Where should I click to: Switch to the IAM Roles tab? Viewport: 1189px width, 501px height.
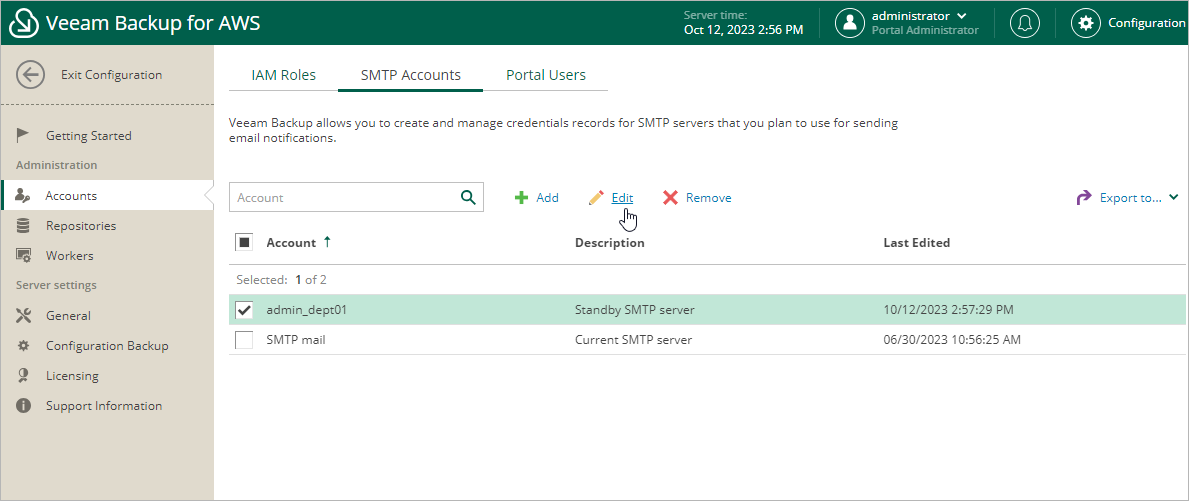coord(283,75)
